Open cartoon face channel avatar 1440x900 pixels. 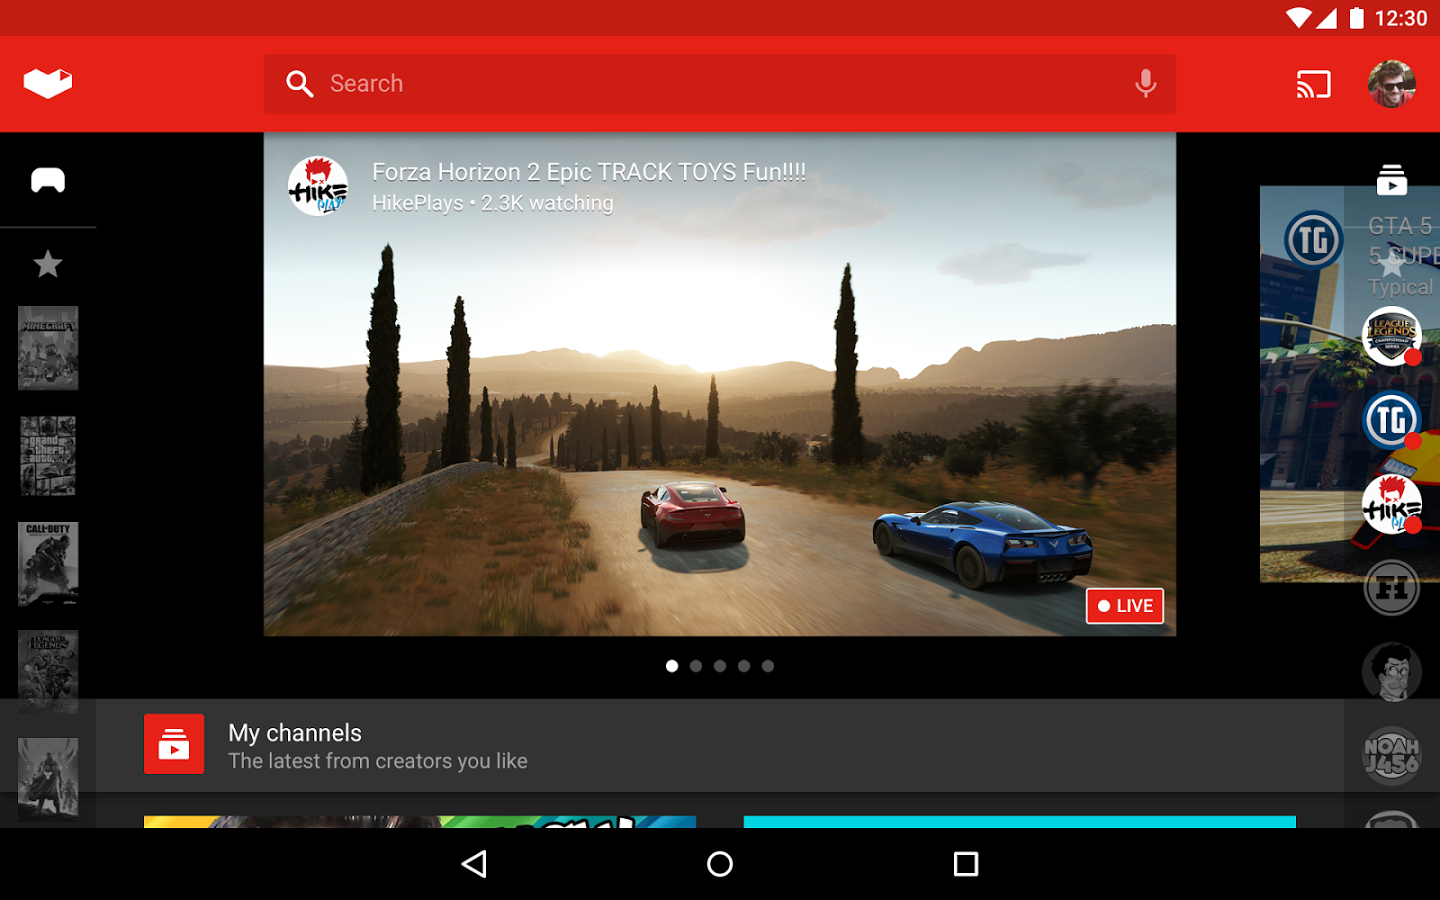tap(1392, 672)
